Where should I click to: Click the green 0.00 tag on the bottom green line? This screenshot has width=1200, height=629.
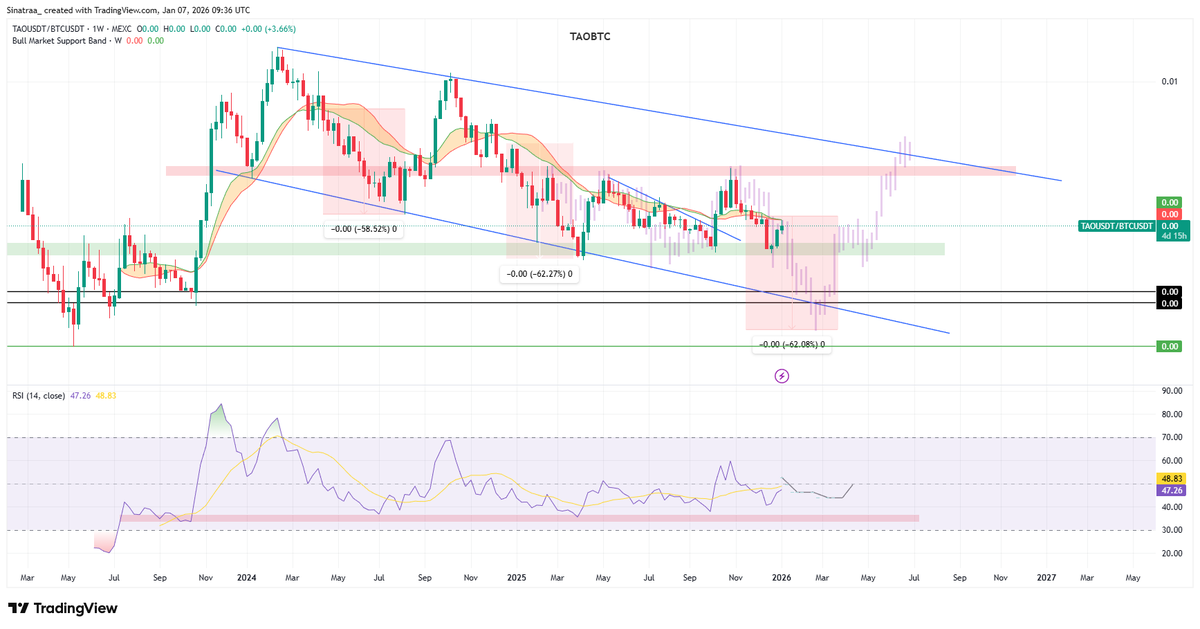click(x=1169, y=346)
